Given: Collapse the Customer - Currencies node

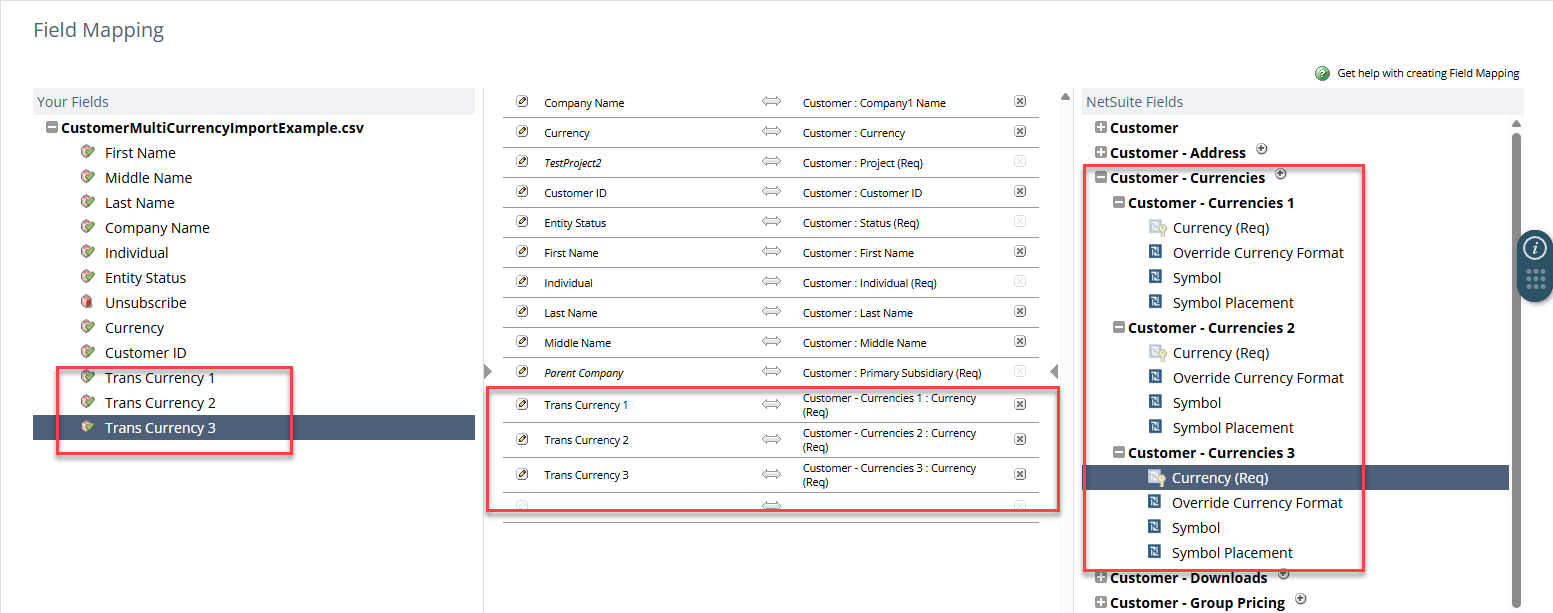Looking at the screenshot, I should pyautogui.click(x=1101, y=178).
